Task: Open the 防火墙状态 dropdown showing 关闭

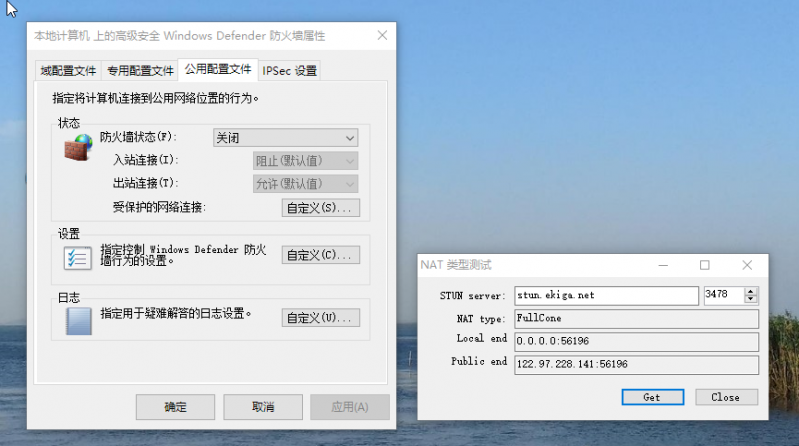Action: pyautogui.click(x=285, y=138)
